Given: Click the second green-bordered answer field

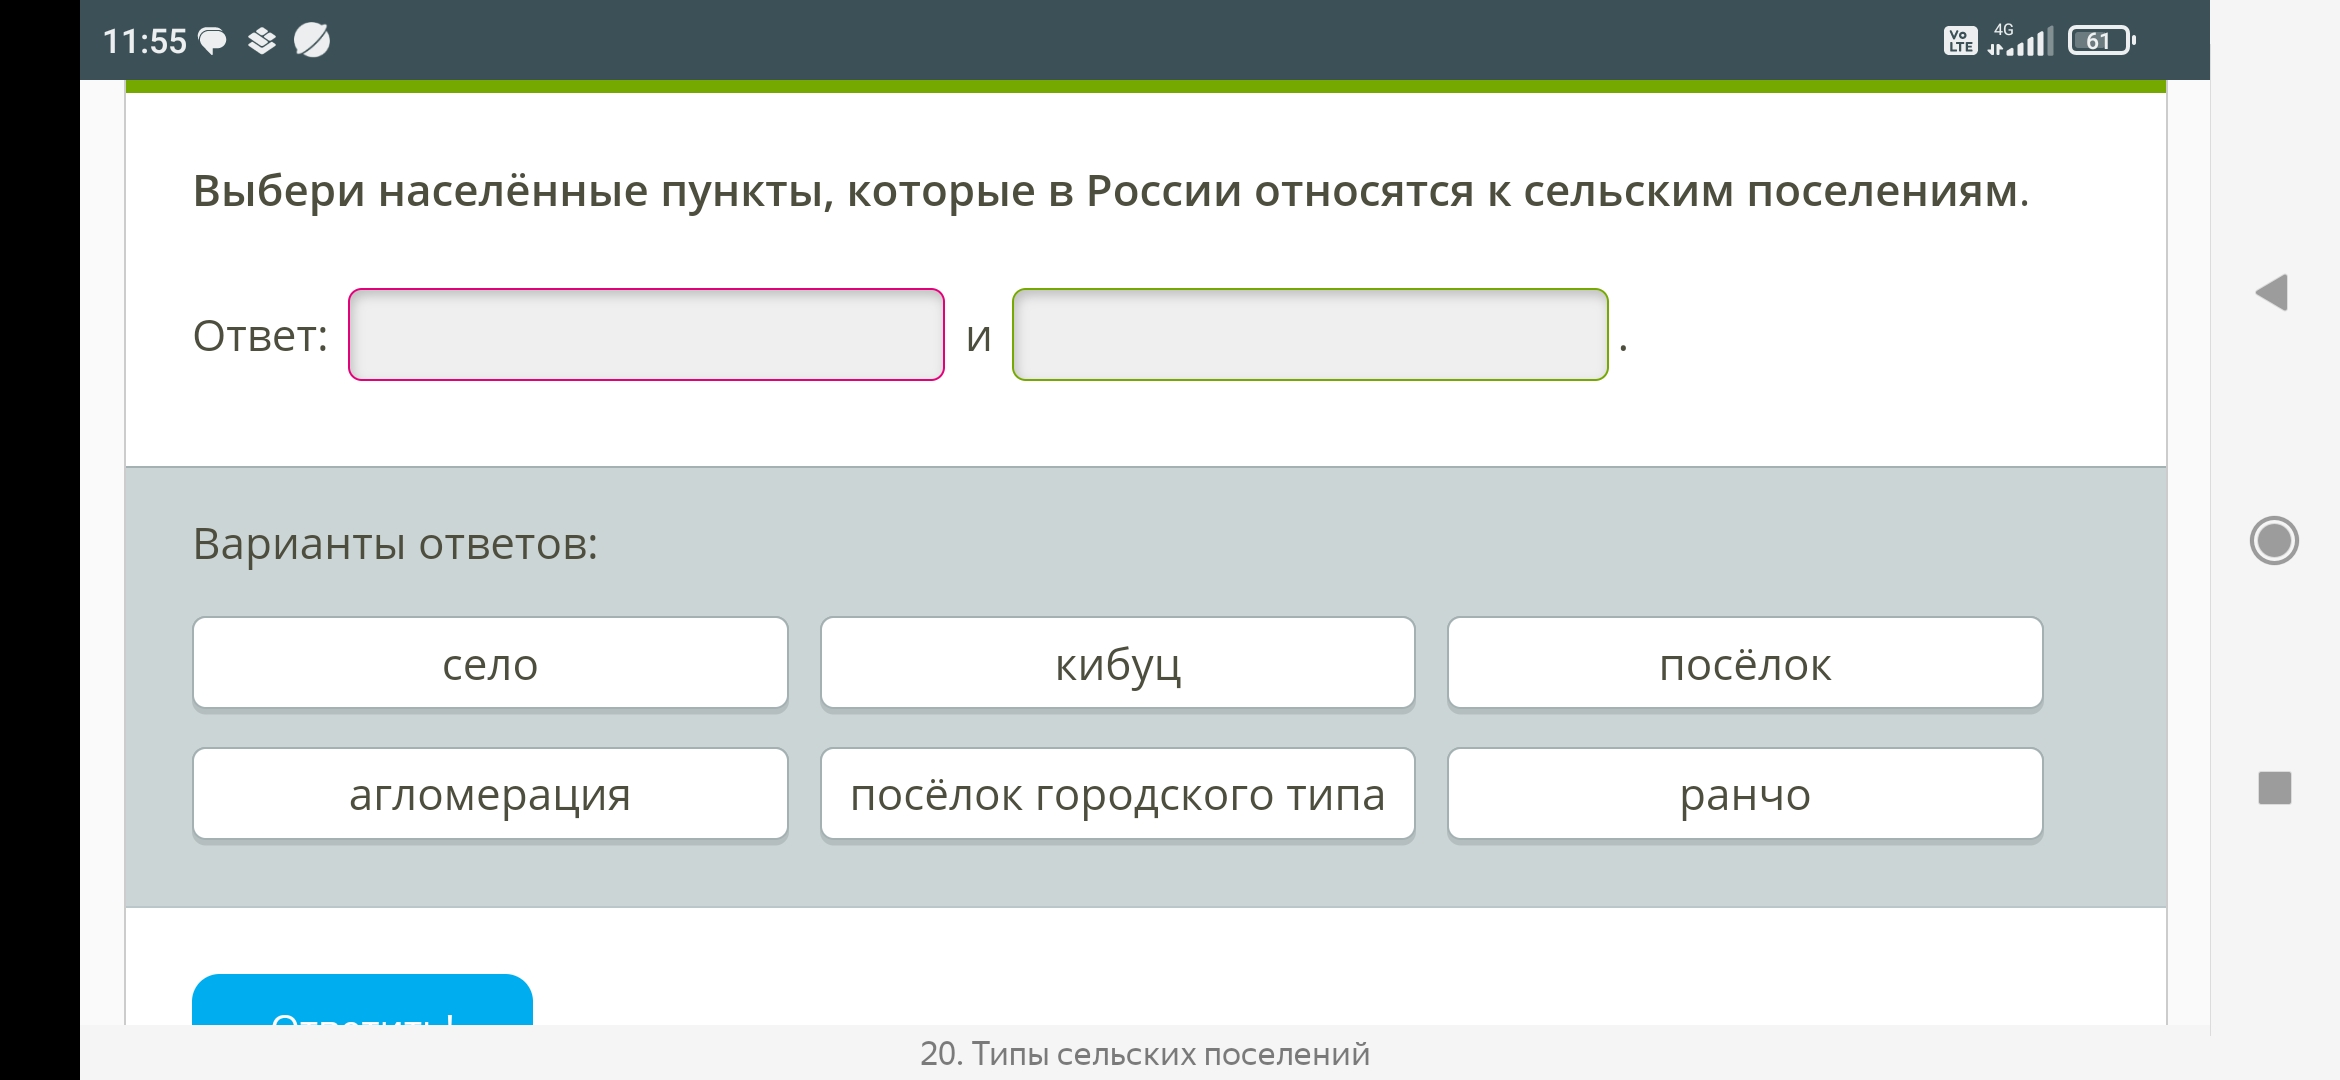Looking at the screenshot, I should [x=1310, y=335].
